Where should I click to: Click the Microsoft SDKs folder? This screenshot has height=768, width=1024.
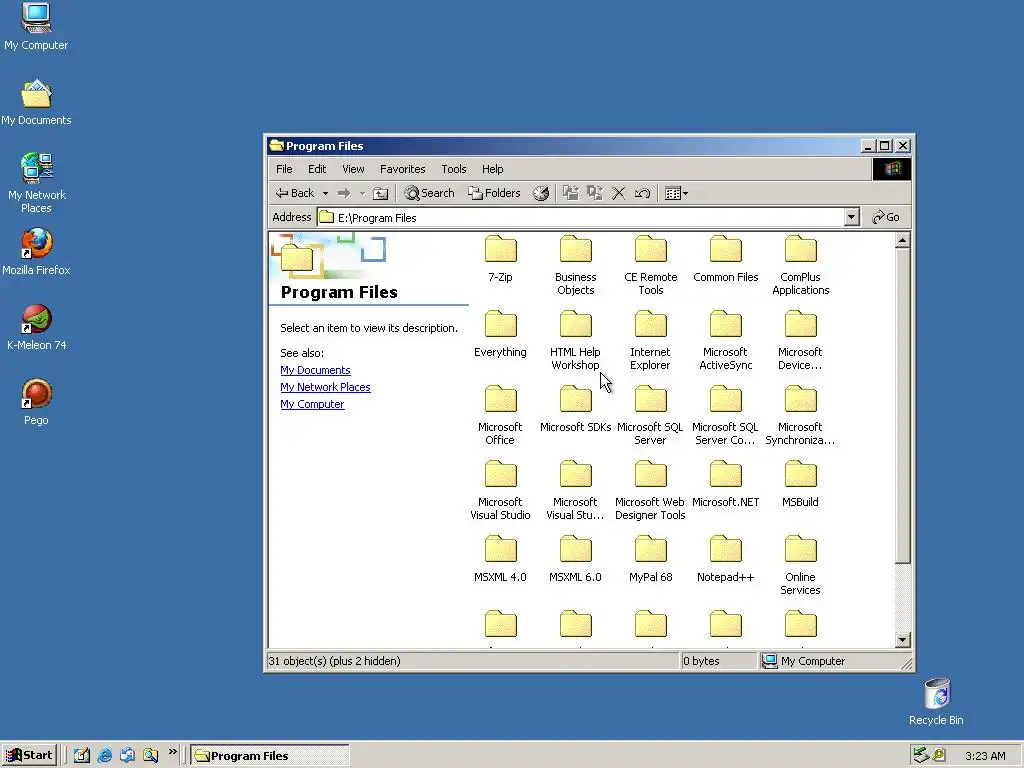tap(575, 409)
